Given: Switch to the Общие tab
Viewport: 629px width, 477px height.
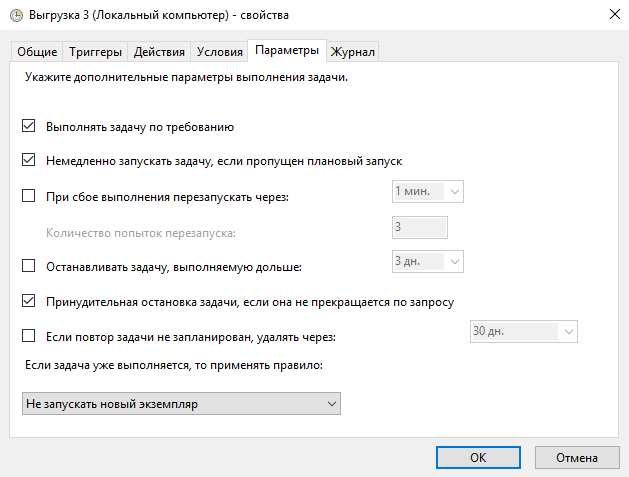Looking at the screenshot, I should (x=37, y=52).
